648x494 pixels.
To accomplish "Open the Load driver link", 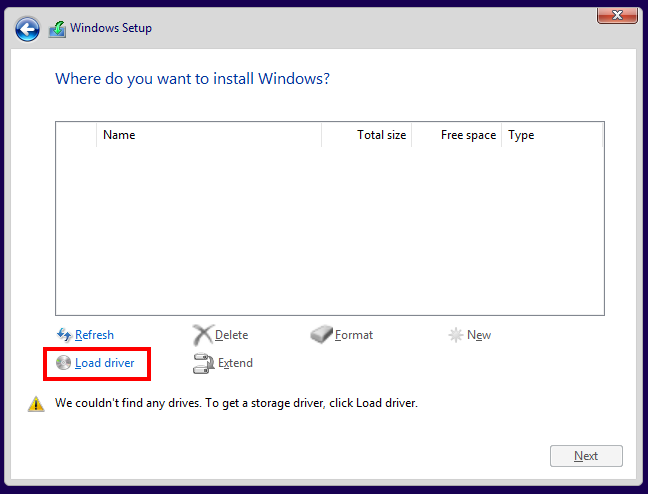I will pos(105,363).
